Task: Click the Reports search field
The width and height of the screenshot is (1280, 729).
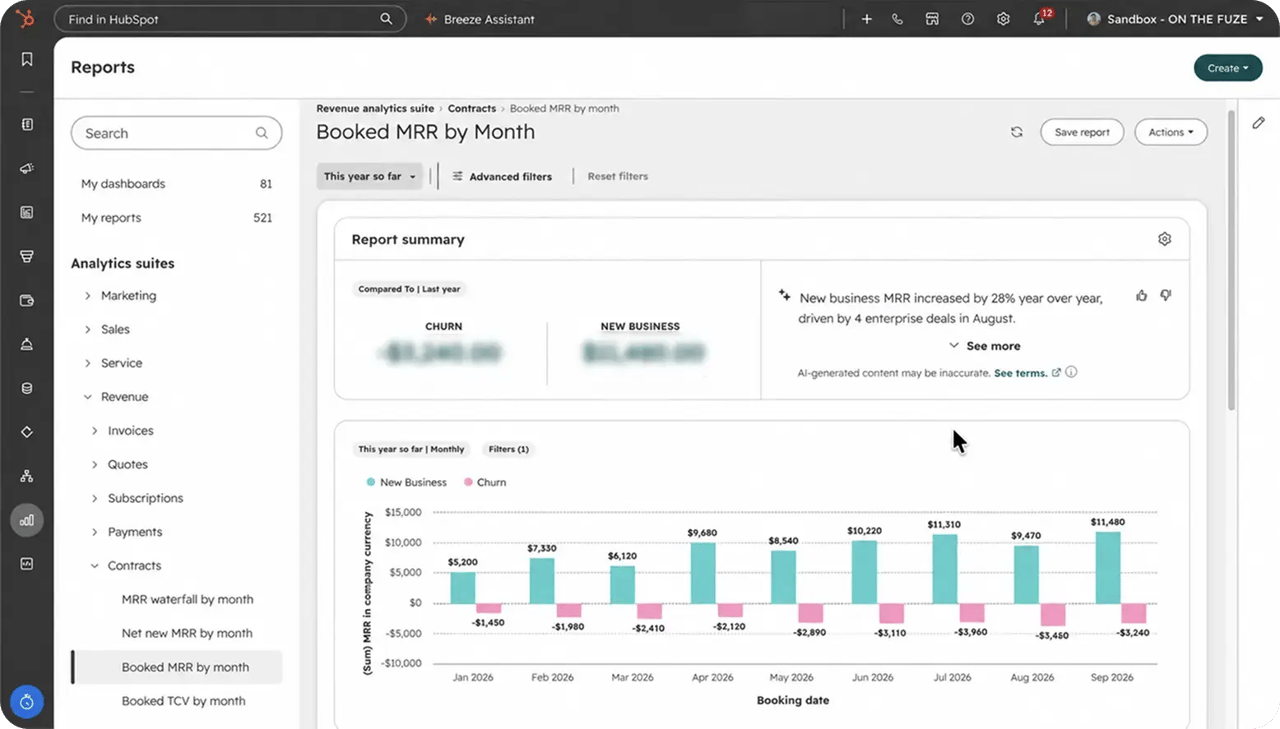Action: pos(176,133)
